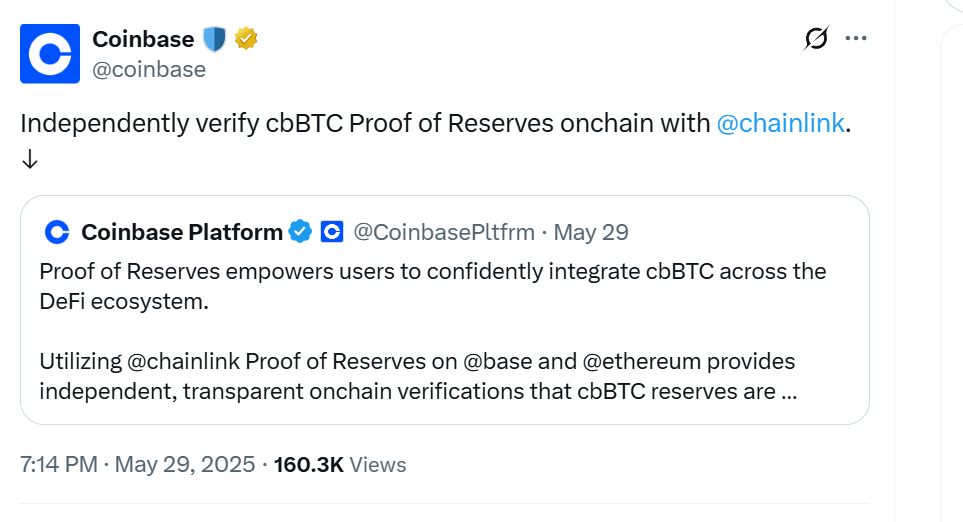Open the Coinbase display name link
The height and width of the screenshot is (522, 963).
[x=143, y=39]
